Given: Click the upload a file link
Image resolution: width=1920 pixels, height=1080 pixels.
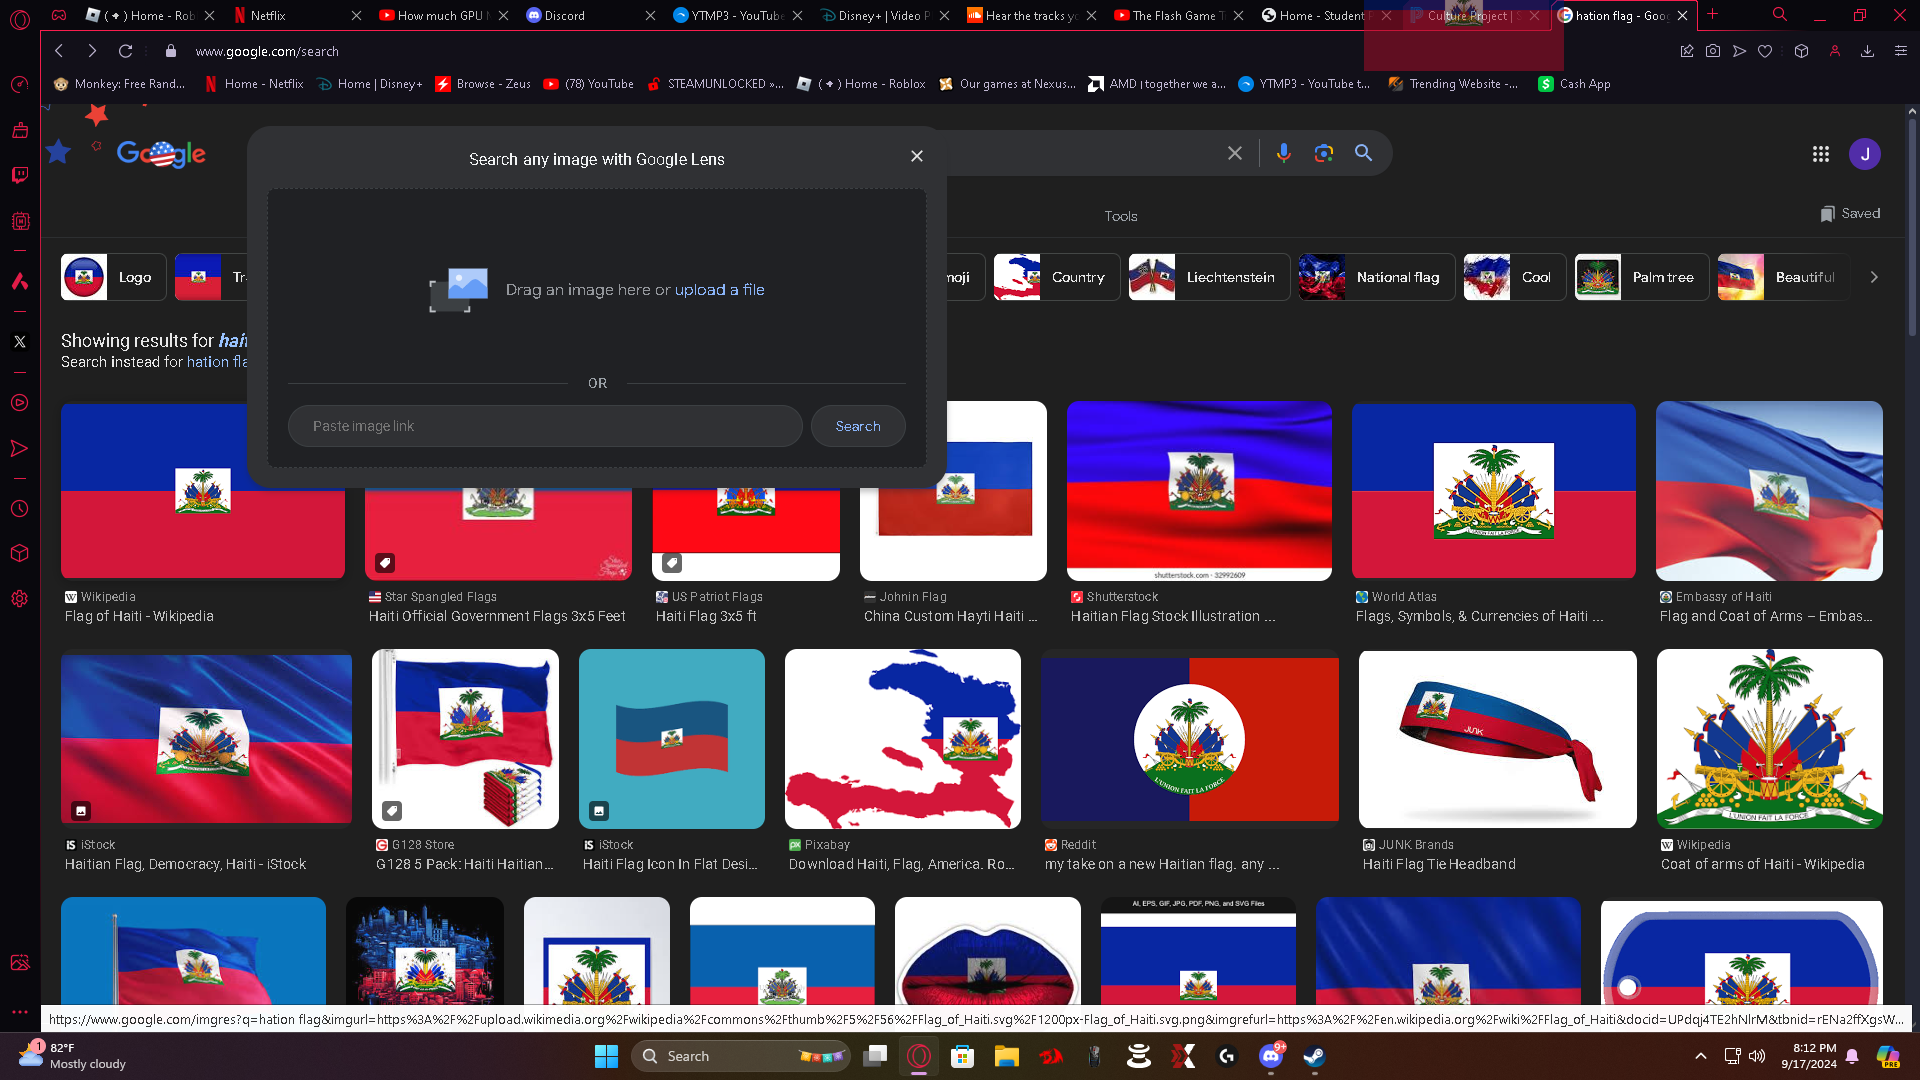Looking at the screenshot, I should click(719, 290).
